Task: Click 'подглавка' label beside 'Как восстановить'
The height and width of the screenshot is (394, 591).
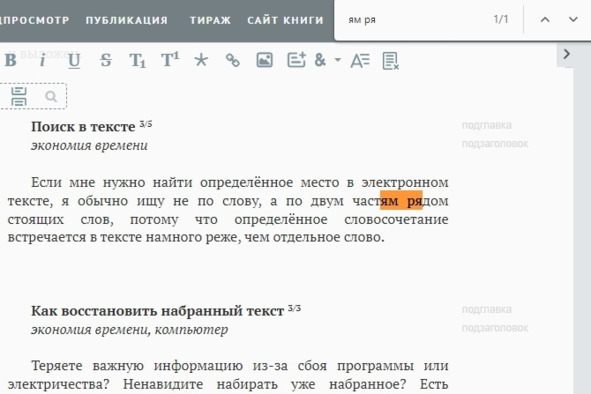Action: 487,310
